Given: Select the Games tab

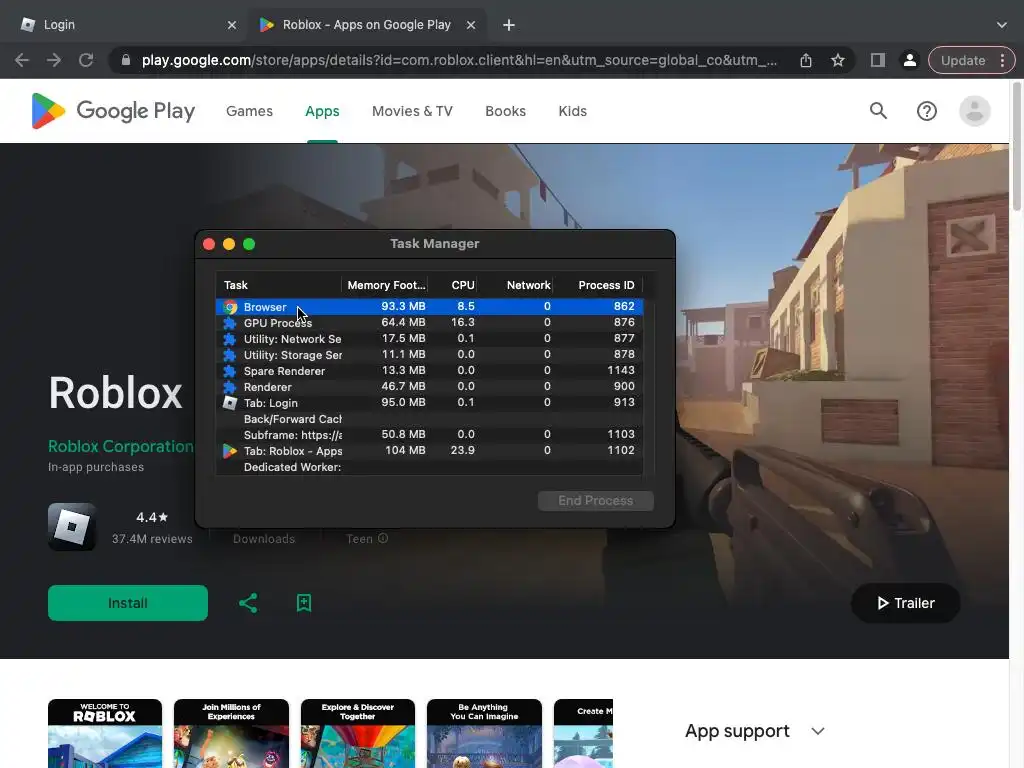Looking at the screenshot, I should coord(249,111).
